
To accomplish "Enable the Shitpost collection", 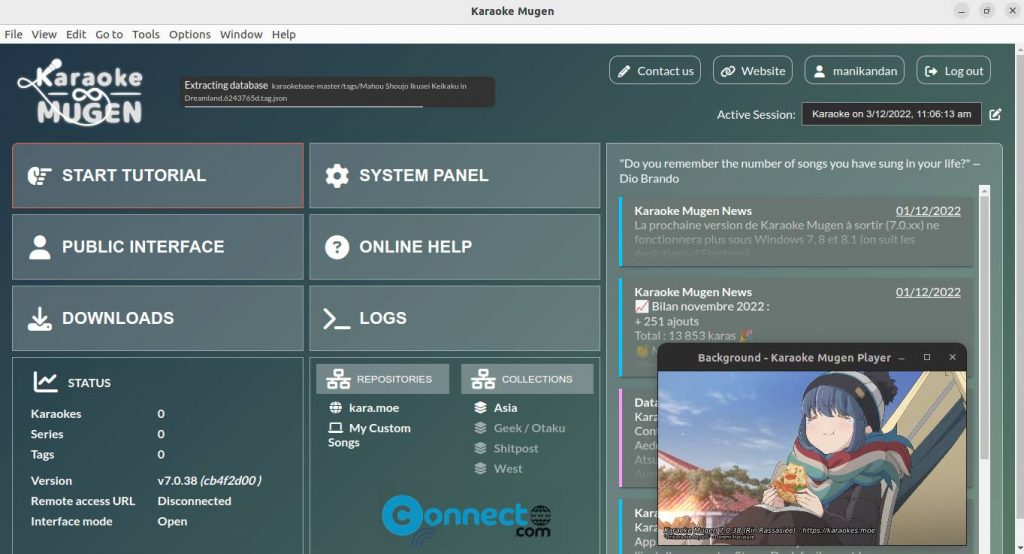I will point(515,448).
